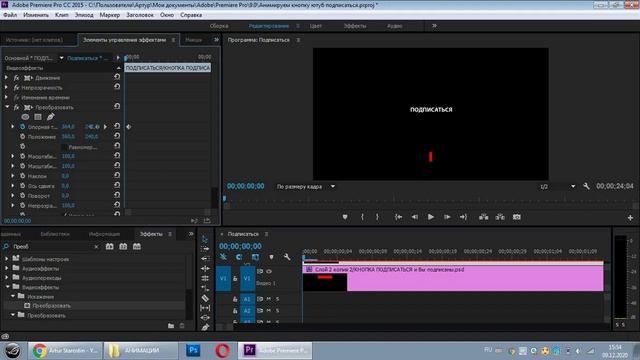Open the button editor plus icon

[630, 218]
